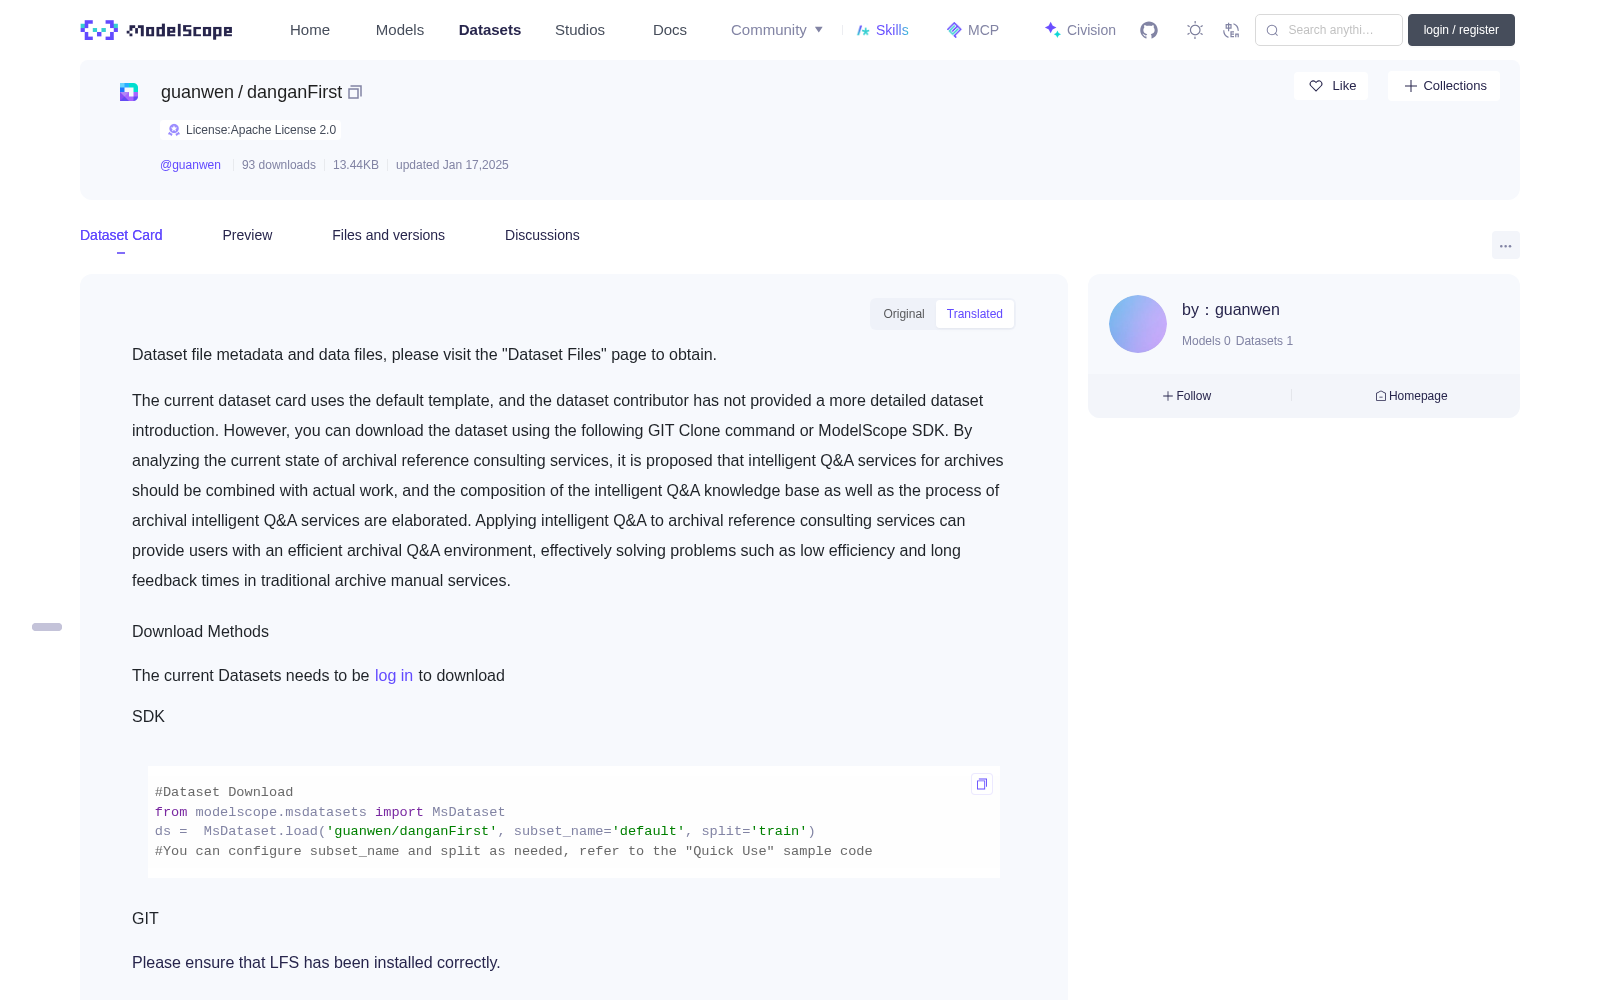Open the GitHub icon link
1600x1000 pixels.
[1149, 30]
